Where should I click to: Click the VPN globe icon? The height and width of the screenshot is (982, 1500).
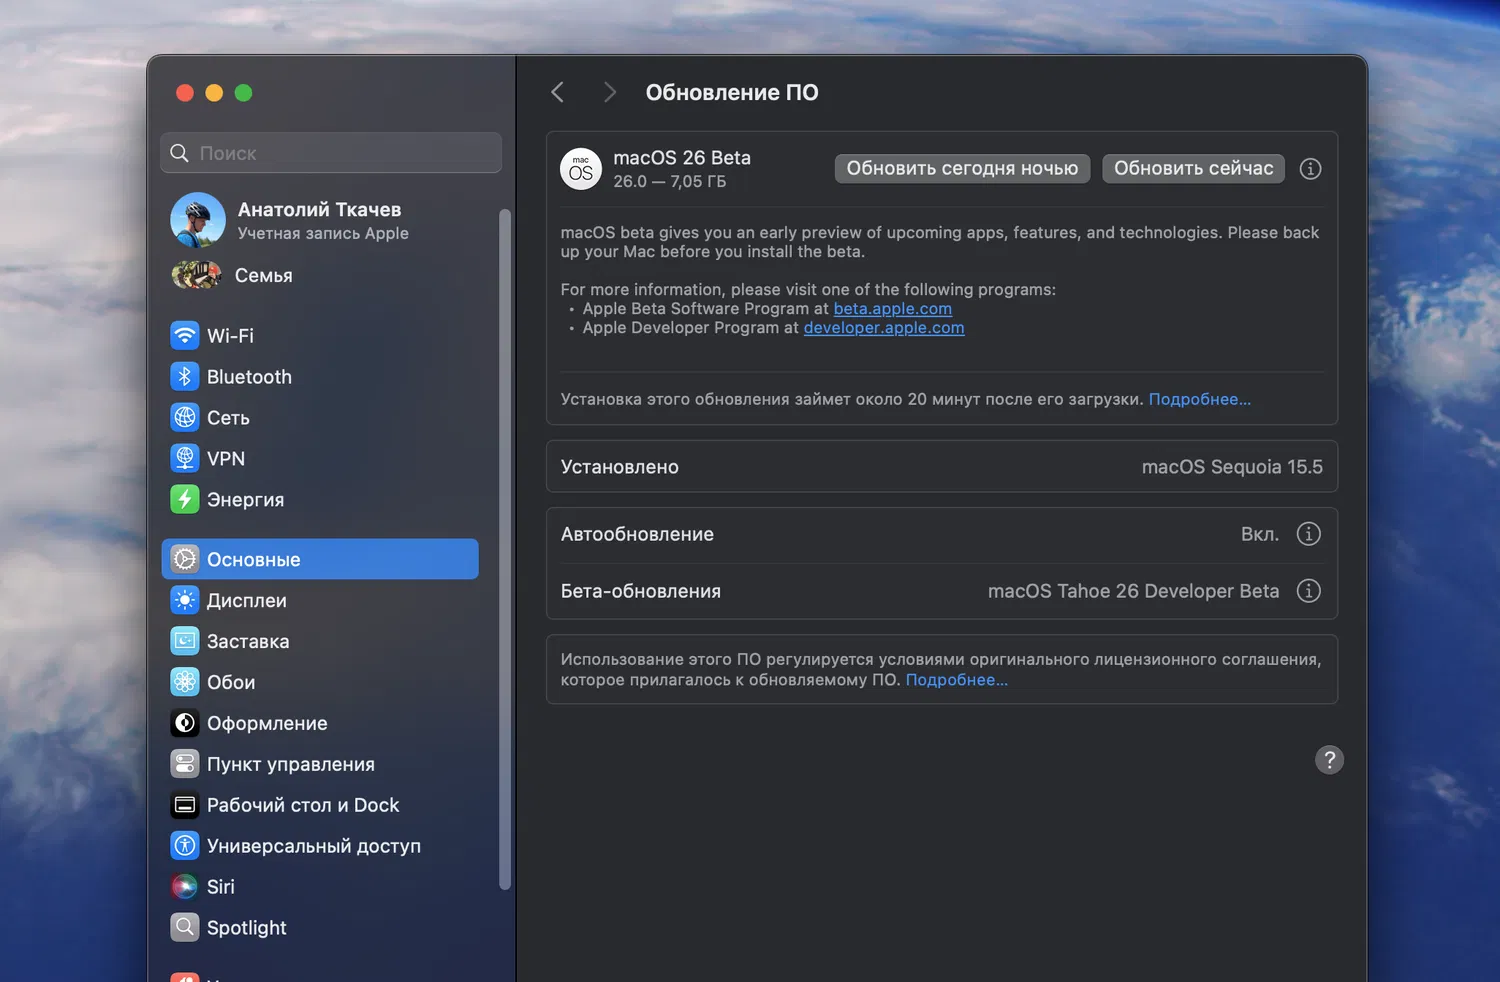tap(185, 459)
